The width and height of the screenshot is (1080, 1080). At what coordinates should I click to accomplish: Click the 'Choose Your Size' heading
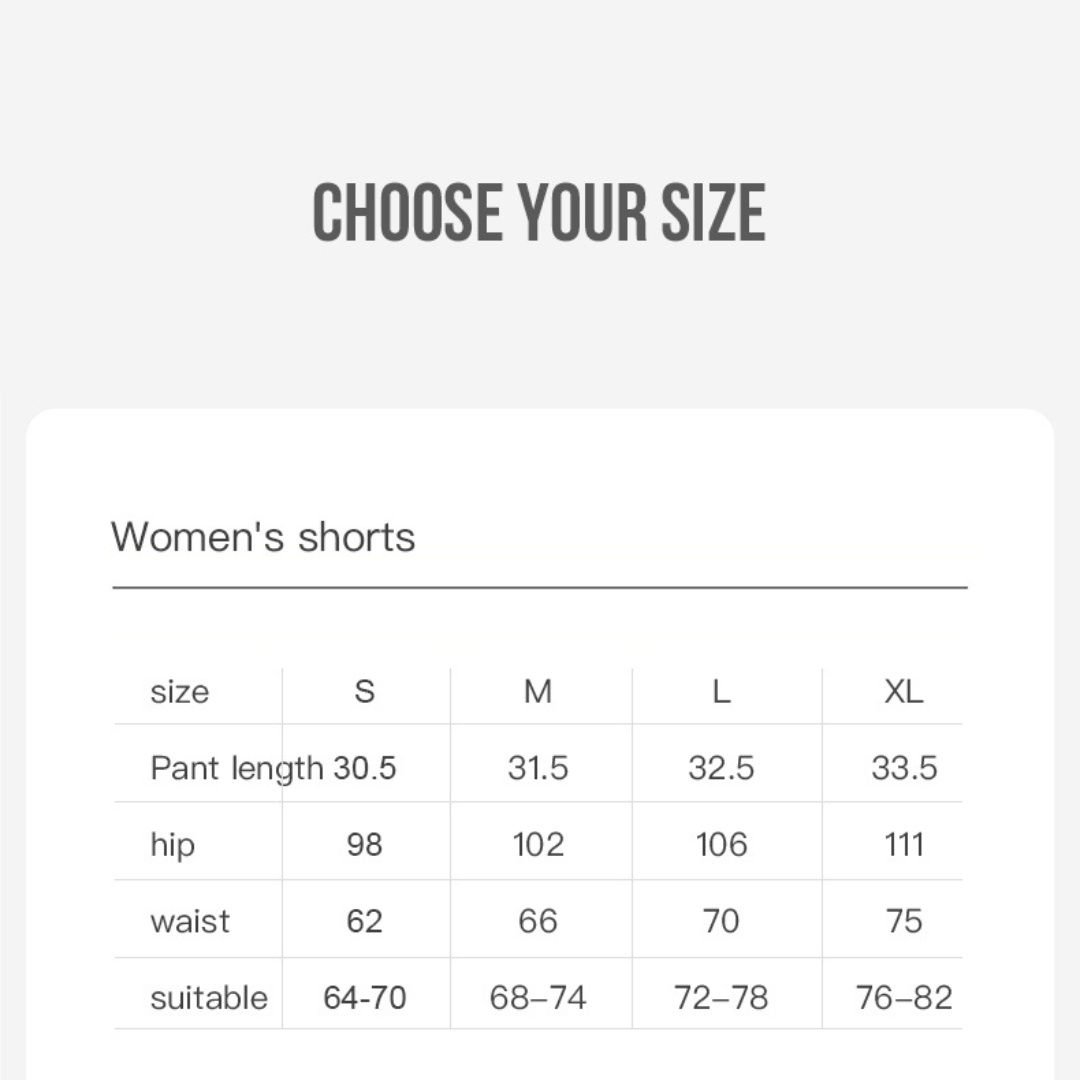[x=539, y=212]
